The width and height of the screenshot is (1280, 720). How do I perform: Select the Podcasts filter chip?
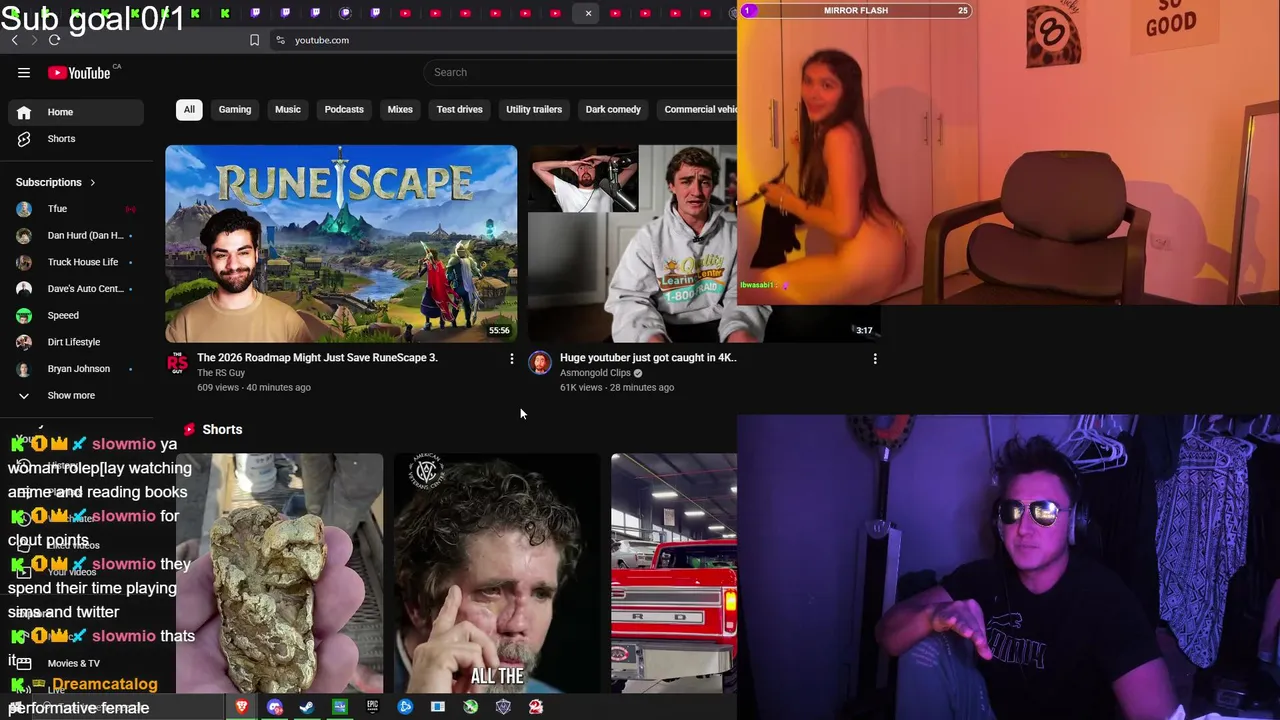(344, 109)
